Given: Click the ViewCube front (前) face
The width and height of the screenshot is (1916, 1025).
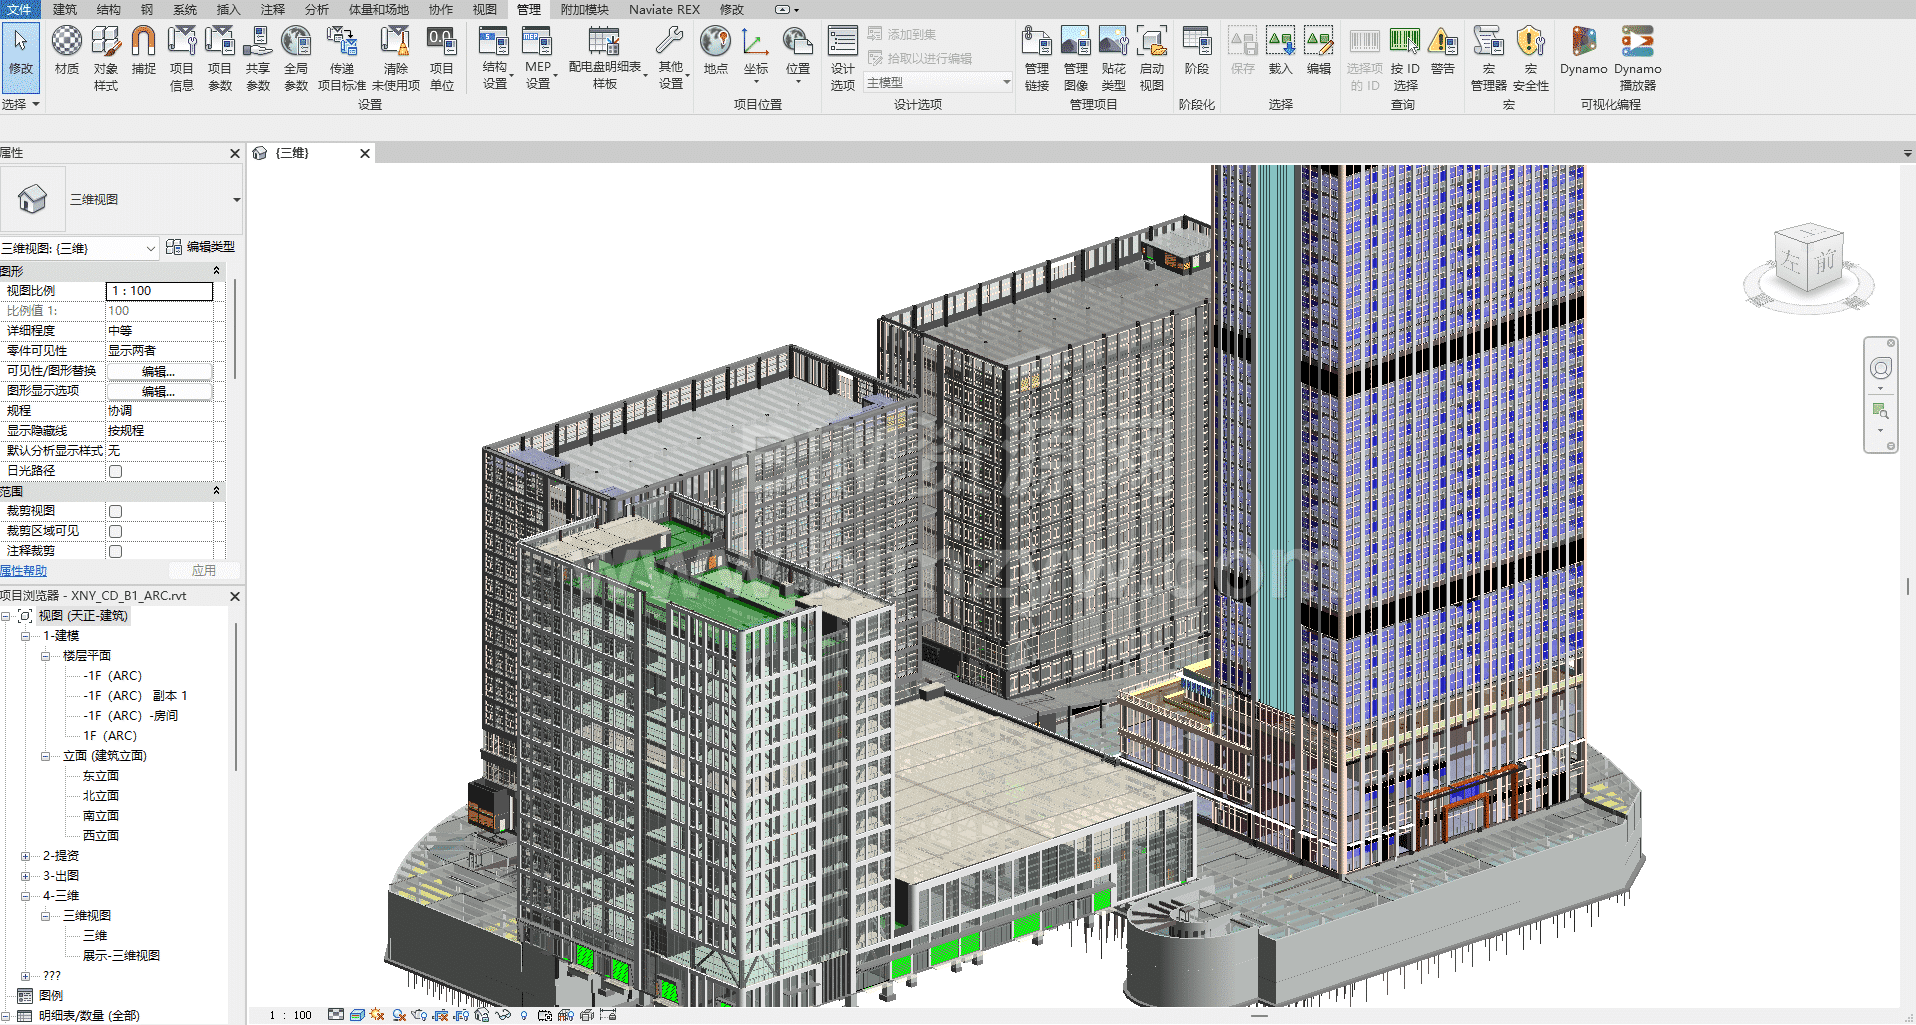Looking at the screenshot, I should pos(1825,262).
